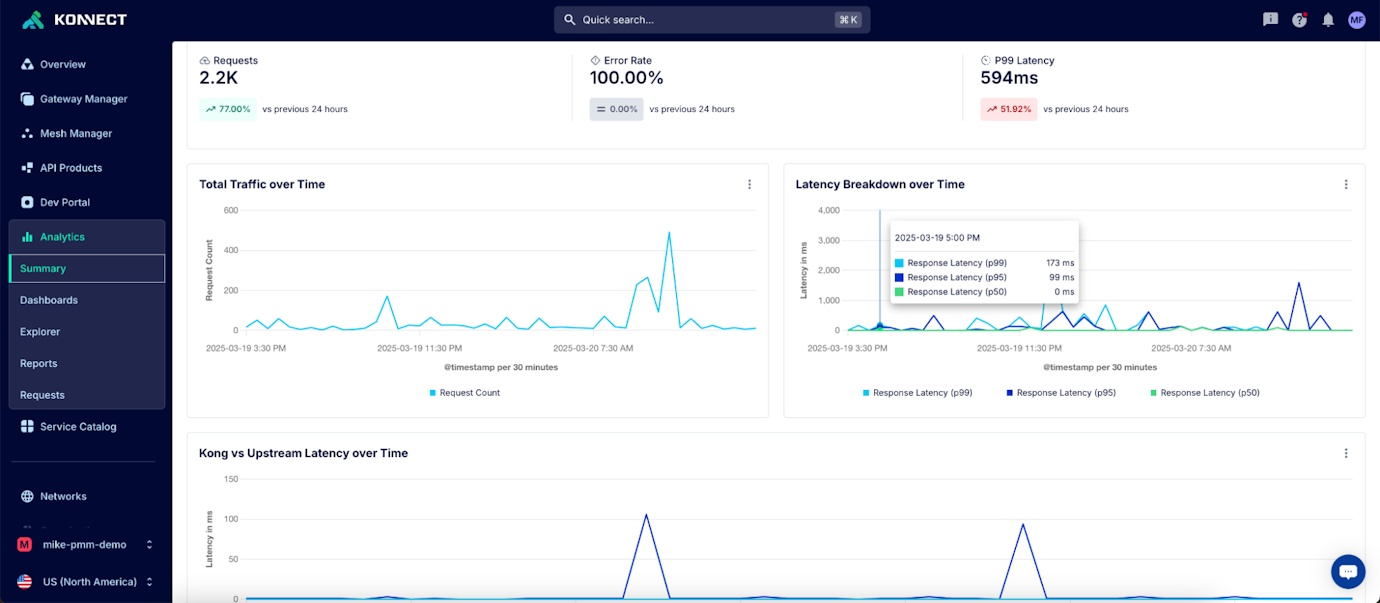
Task: Open Total Traffic chart options menu
Action: point(749,184)
